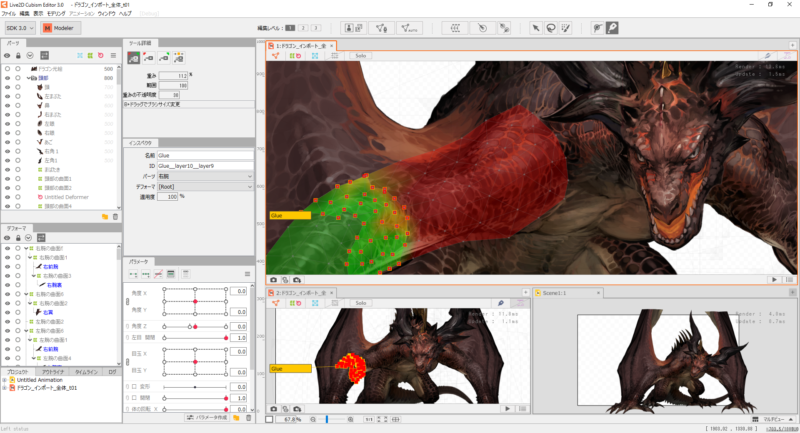This screenshot has height=433, width=800.
Task: Click the zoom out magnifier in the status bar
Action: coord(313,419)
